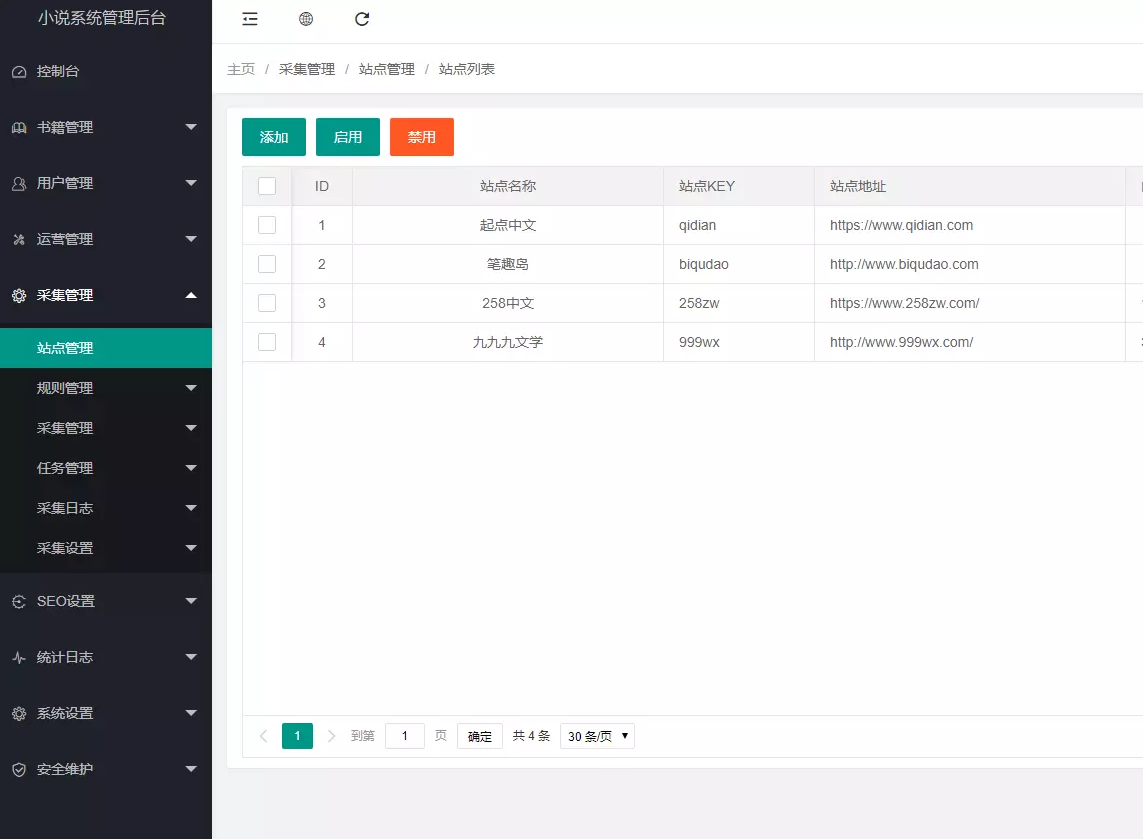Click the 控制台 dashboard icon
The width and height of the screenshot is (1143, 839).
[x=19, y=71]
